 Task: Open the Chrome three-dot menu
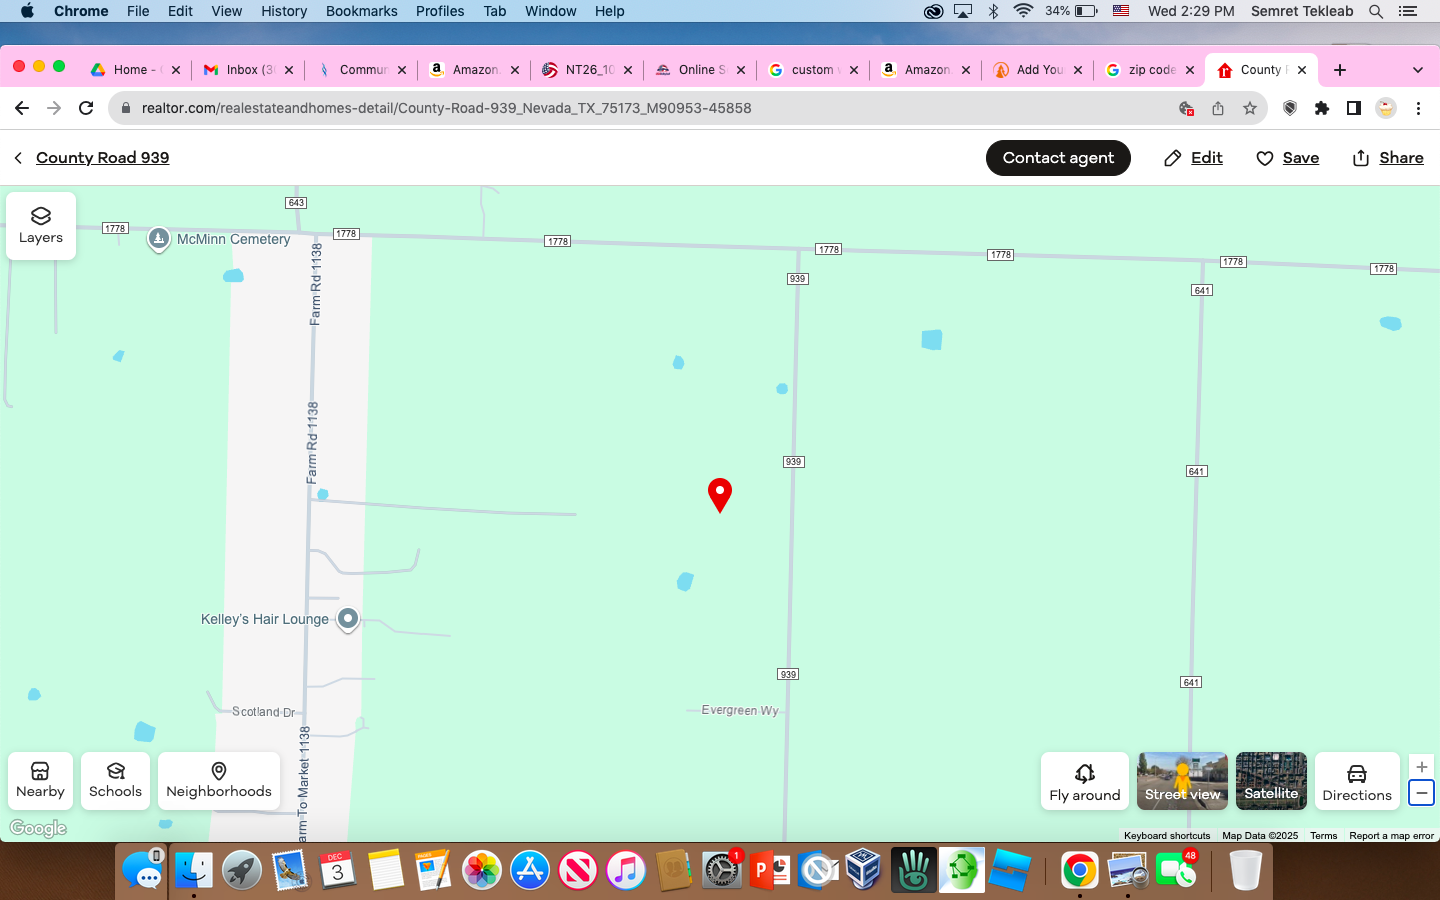(1418, 108)
